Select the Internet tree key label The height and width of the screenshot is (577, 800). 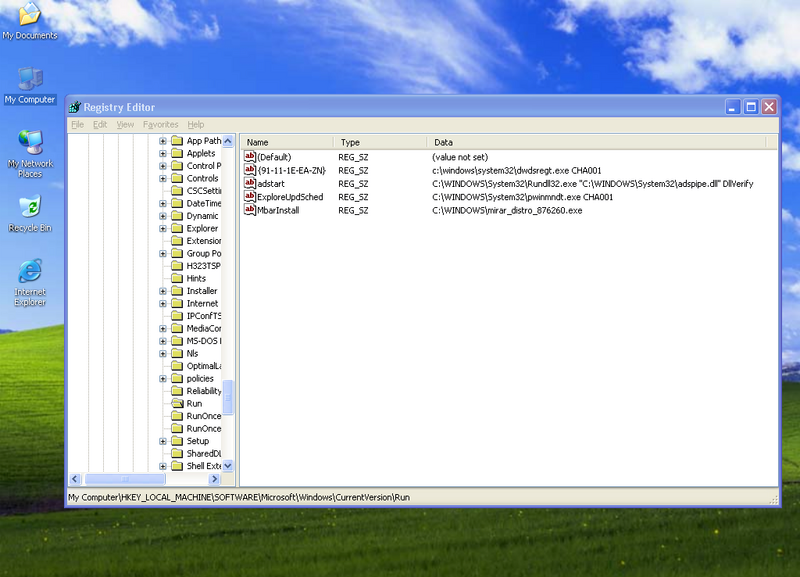pos(202,303)
